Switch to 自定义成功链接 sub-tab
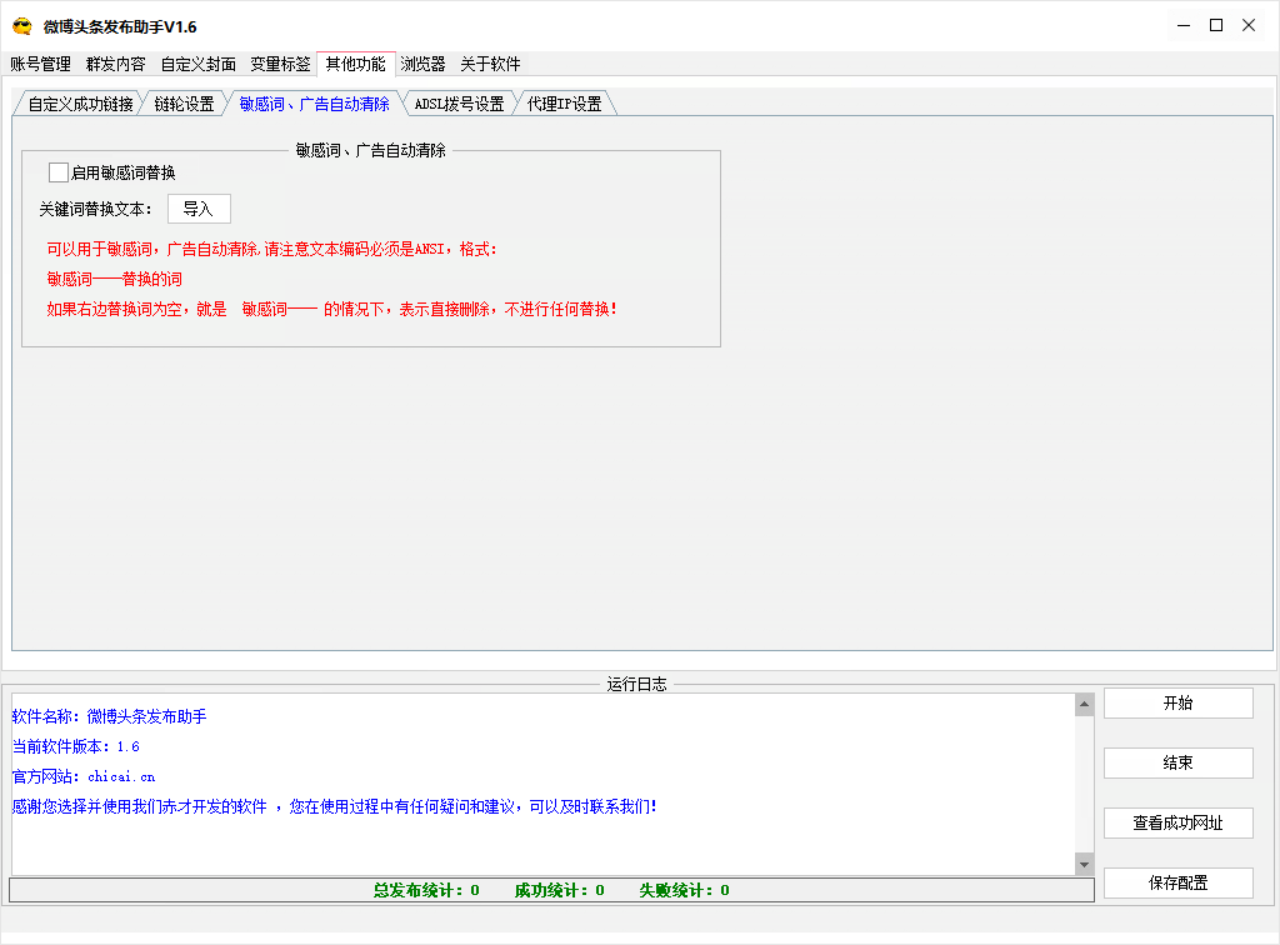The width and height of the screenshot is (1280, 945). coord(80,104)
